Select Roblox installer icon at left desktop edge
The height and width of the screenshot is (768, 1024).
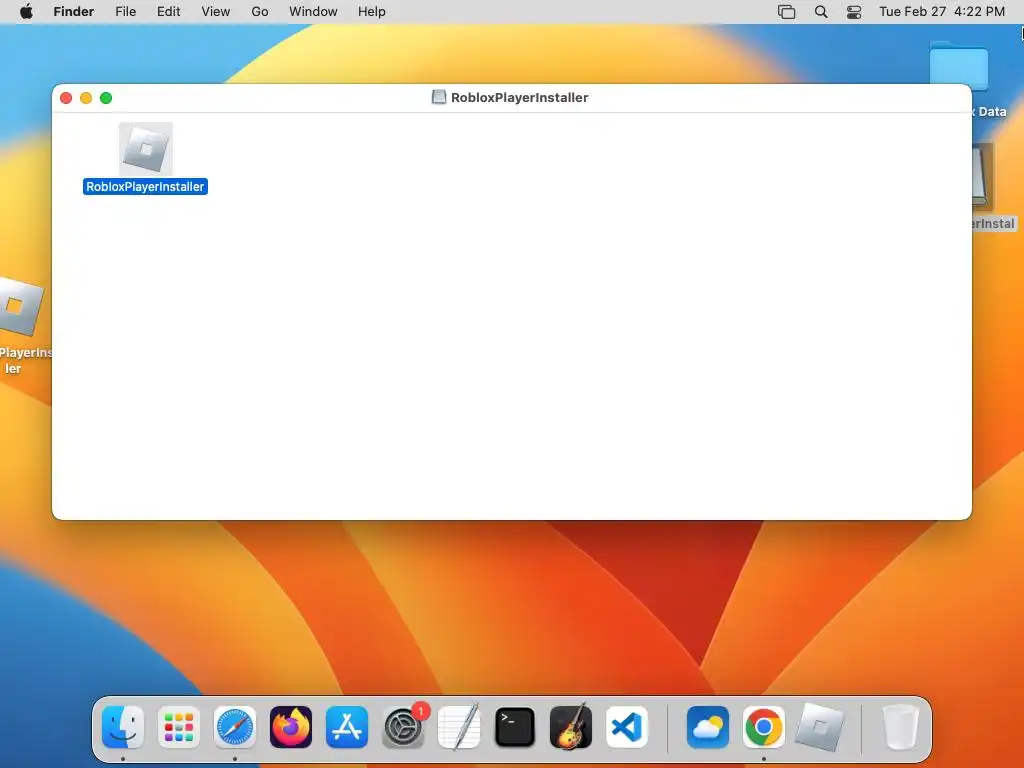click(x=21, y=307)
